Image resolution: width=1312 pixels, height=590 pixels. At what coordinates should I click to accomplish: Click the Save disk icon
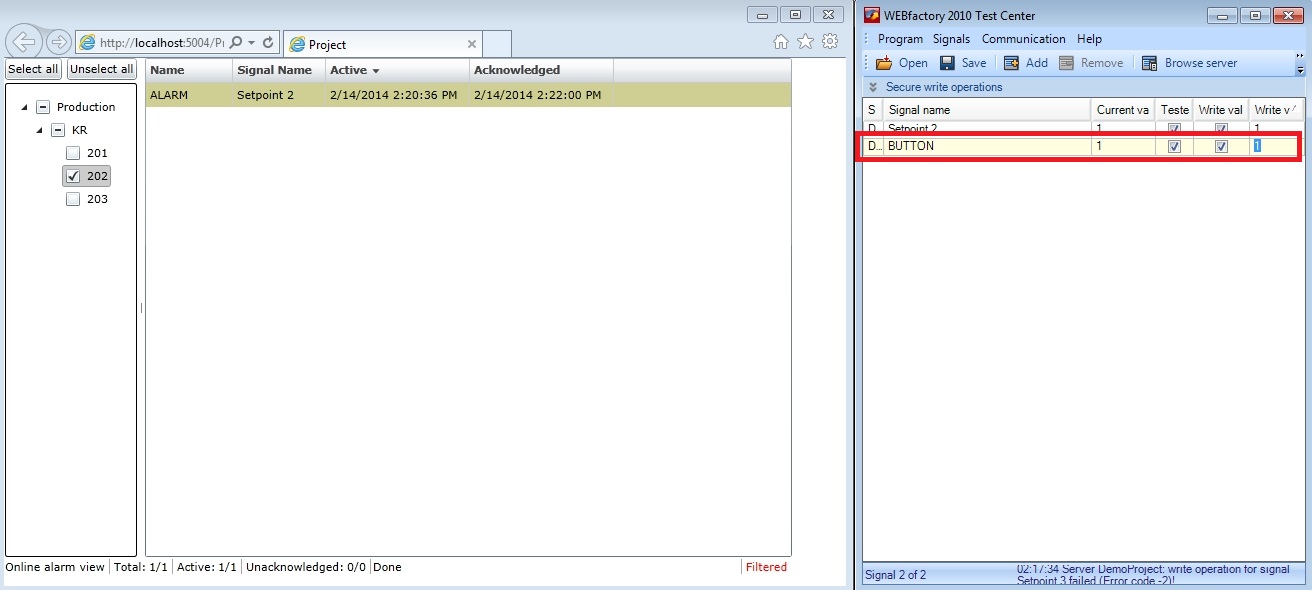click(947, 63)
